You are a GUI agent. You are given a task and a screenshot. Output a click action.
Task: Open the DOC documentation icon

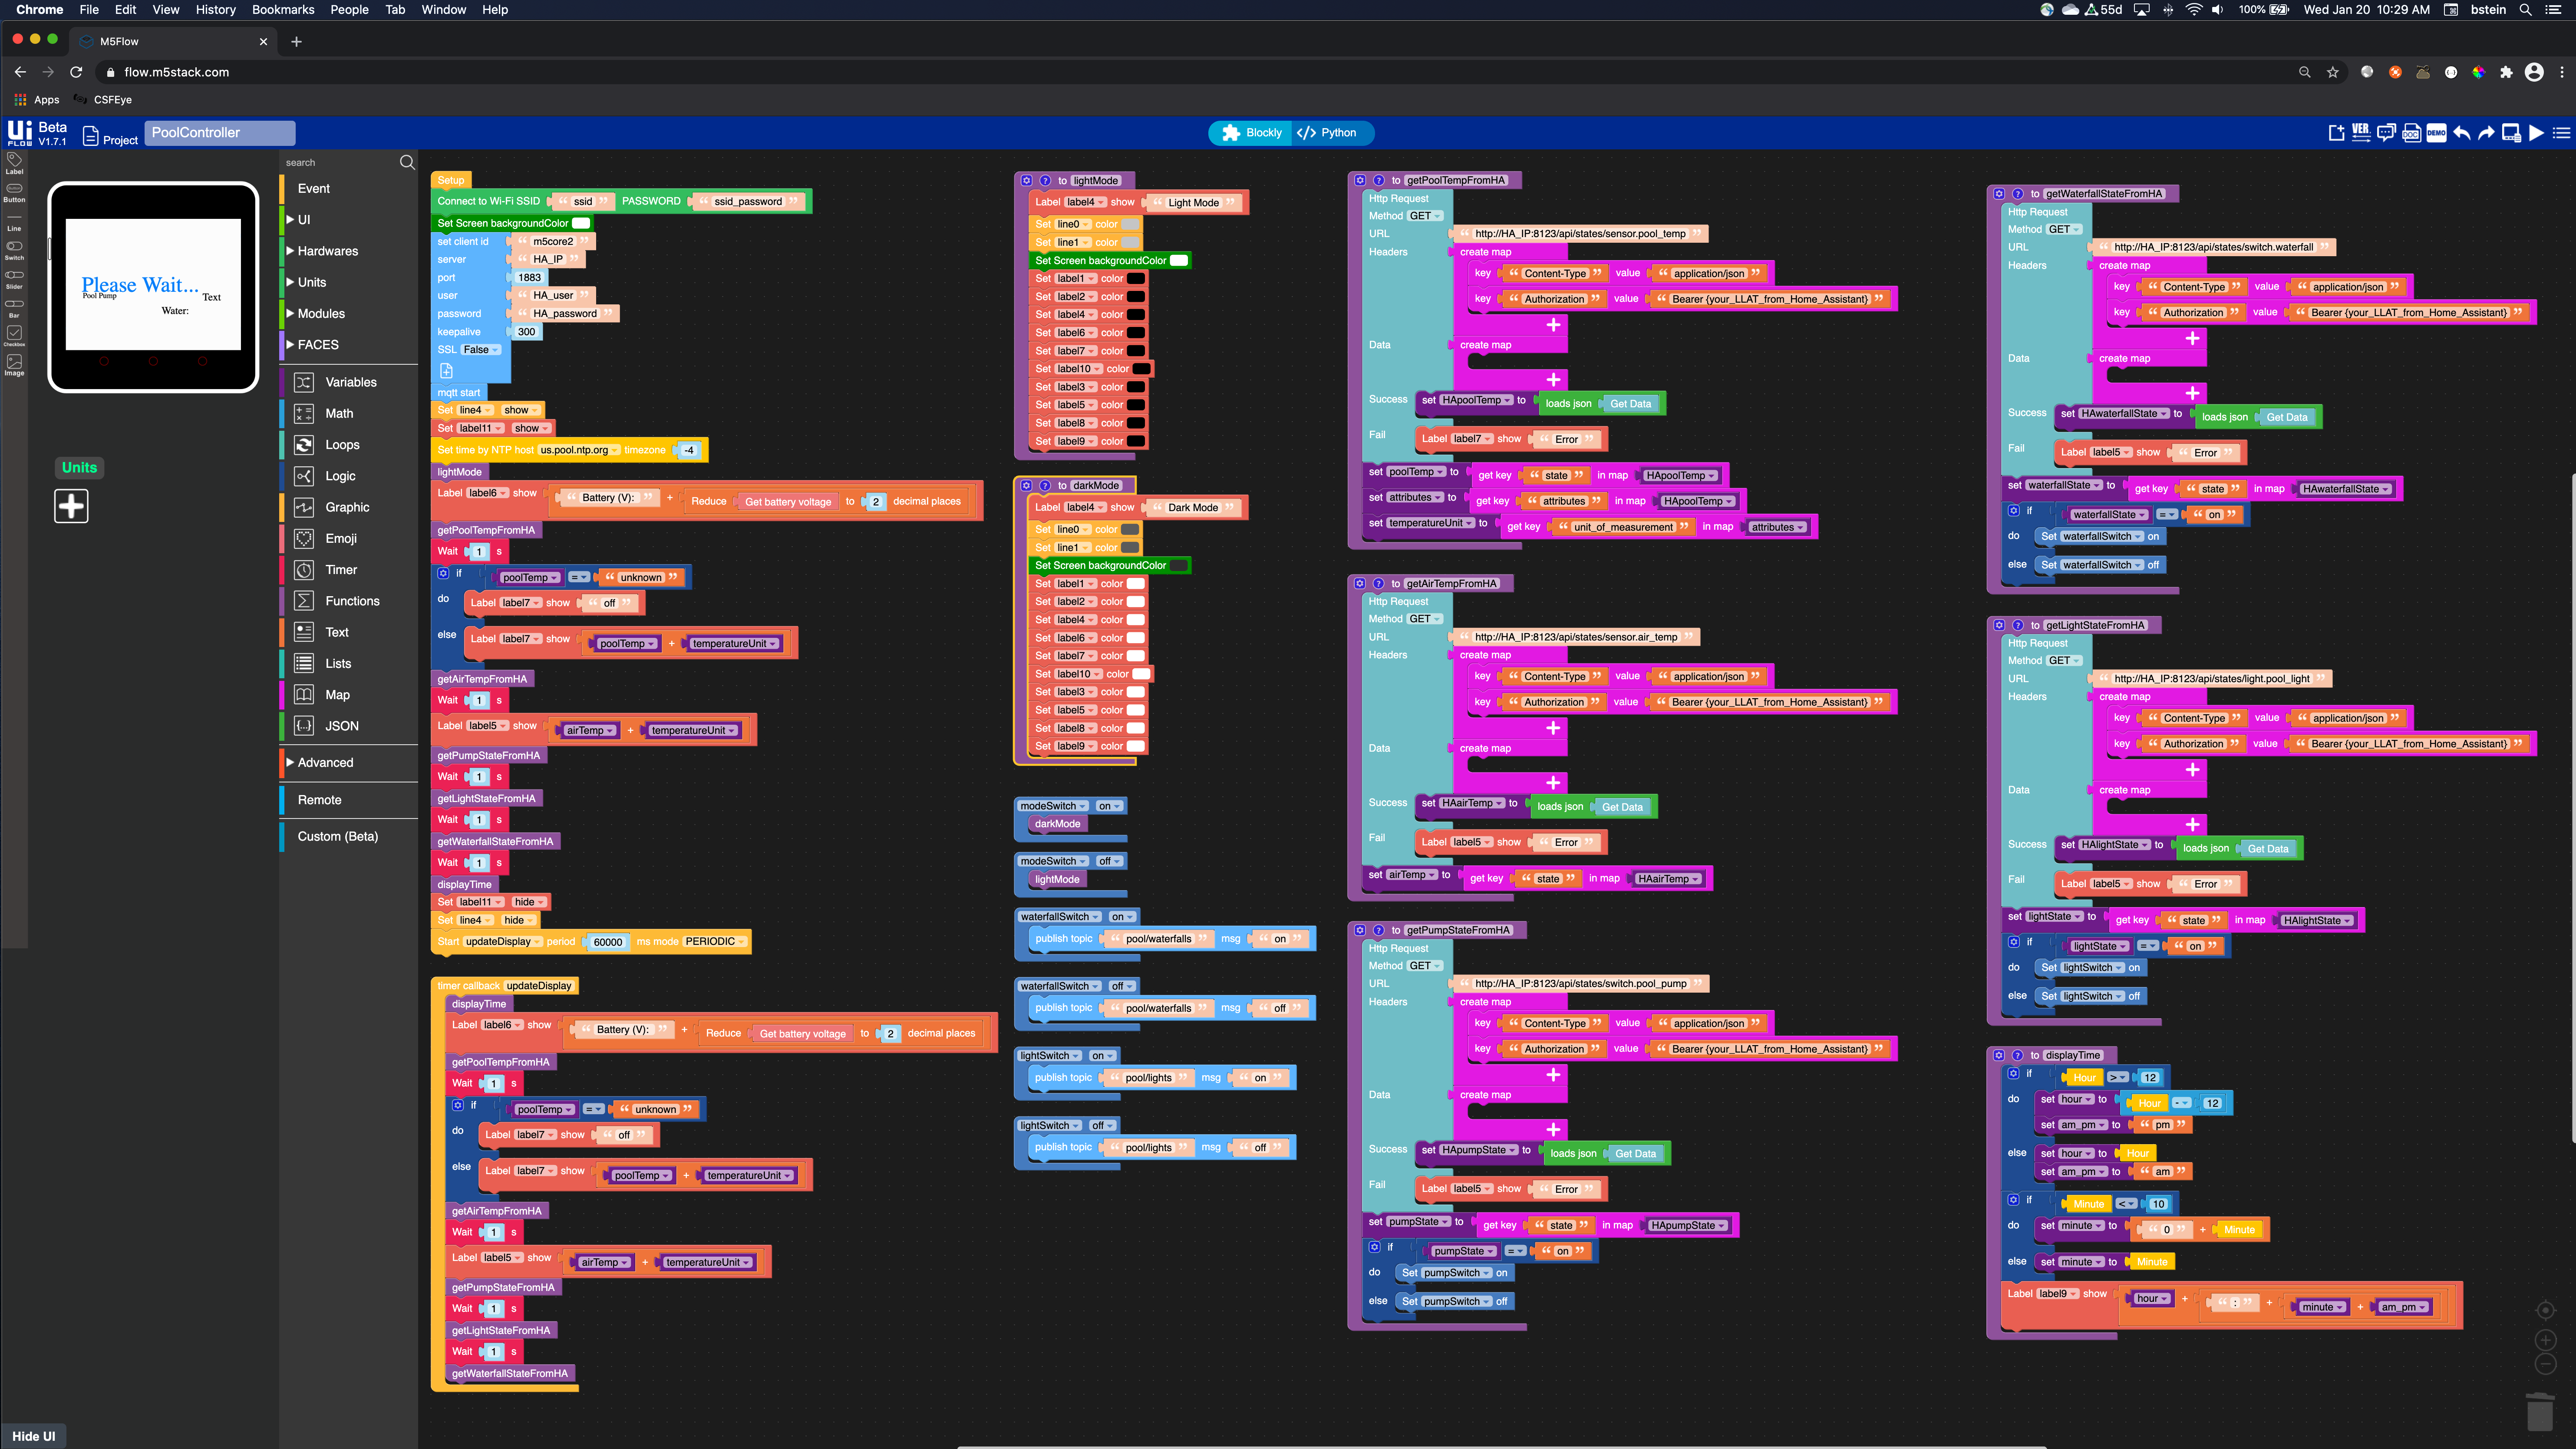(2411, 133)
